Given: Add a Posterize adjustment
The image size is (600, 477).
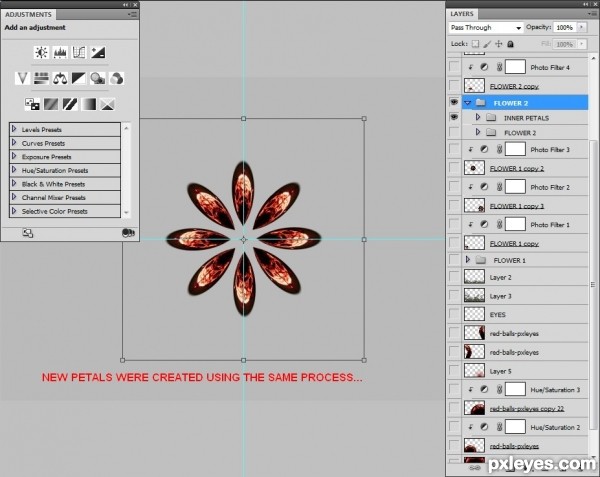Looking at the screenshot, I should point(51,104).
